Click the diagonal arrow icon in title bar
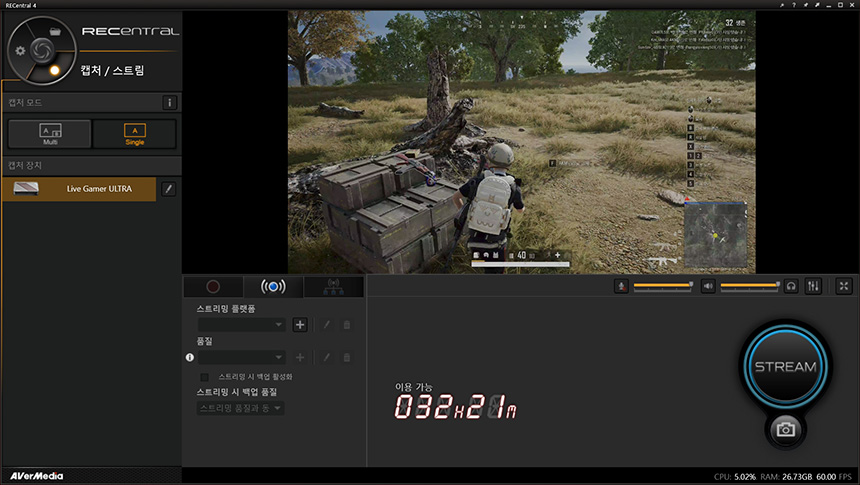 pyautogui.click(x=817, y=5)
